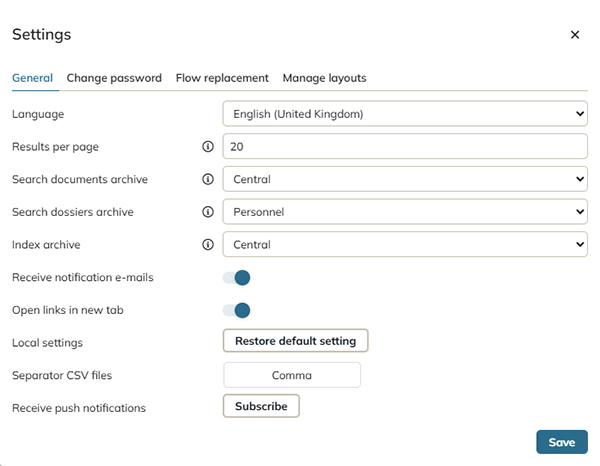This screenshot has height=466, width=600.
Task: Switch to the Flow replacement tab
Action: (222, 78)
